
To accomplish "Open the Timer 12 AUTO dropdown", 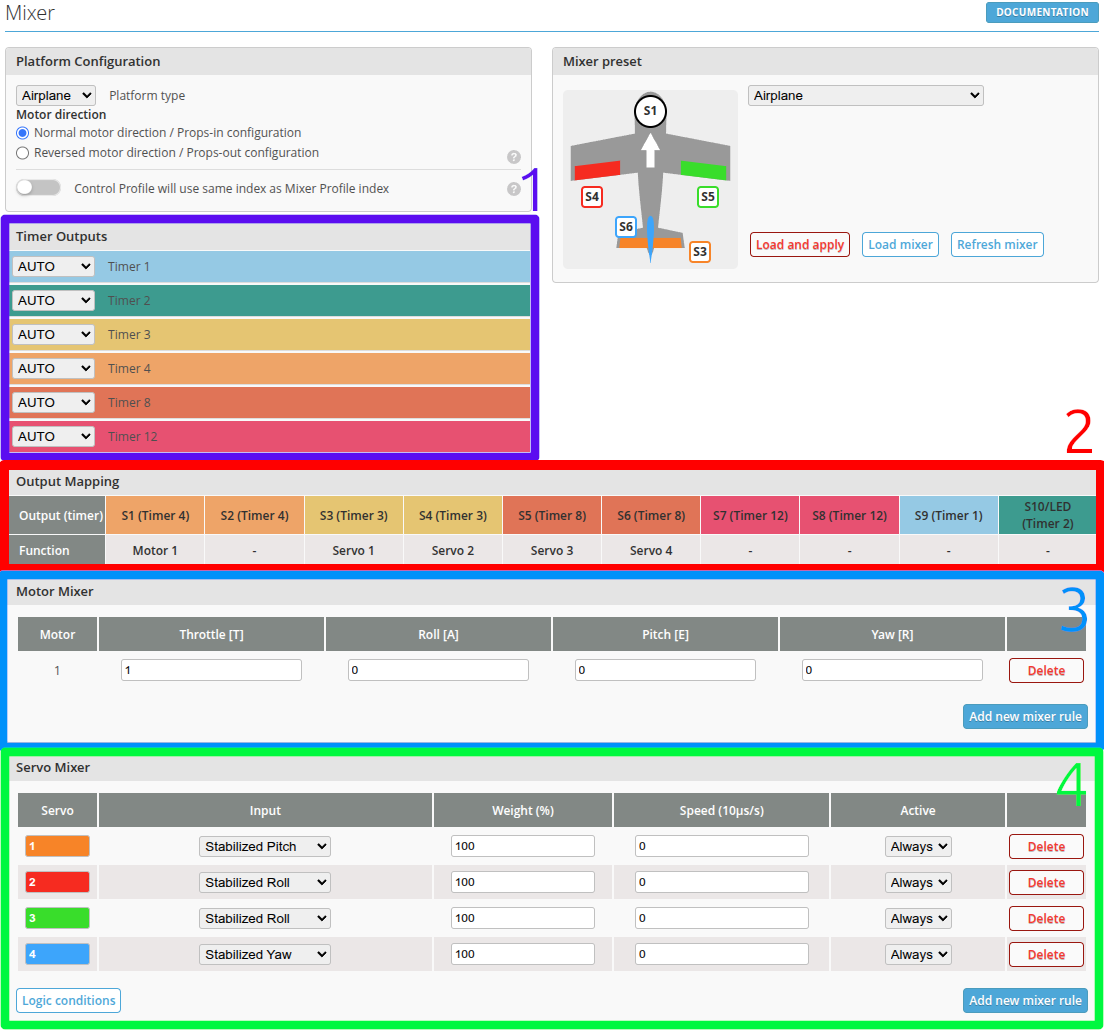I will (x=54, y=436).
